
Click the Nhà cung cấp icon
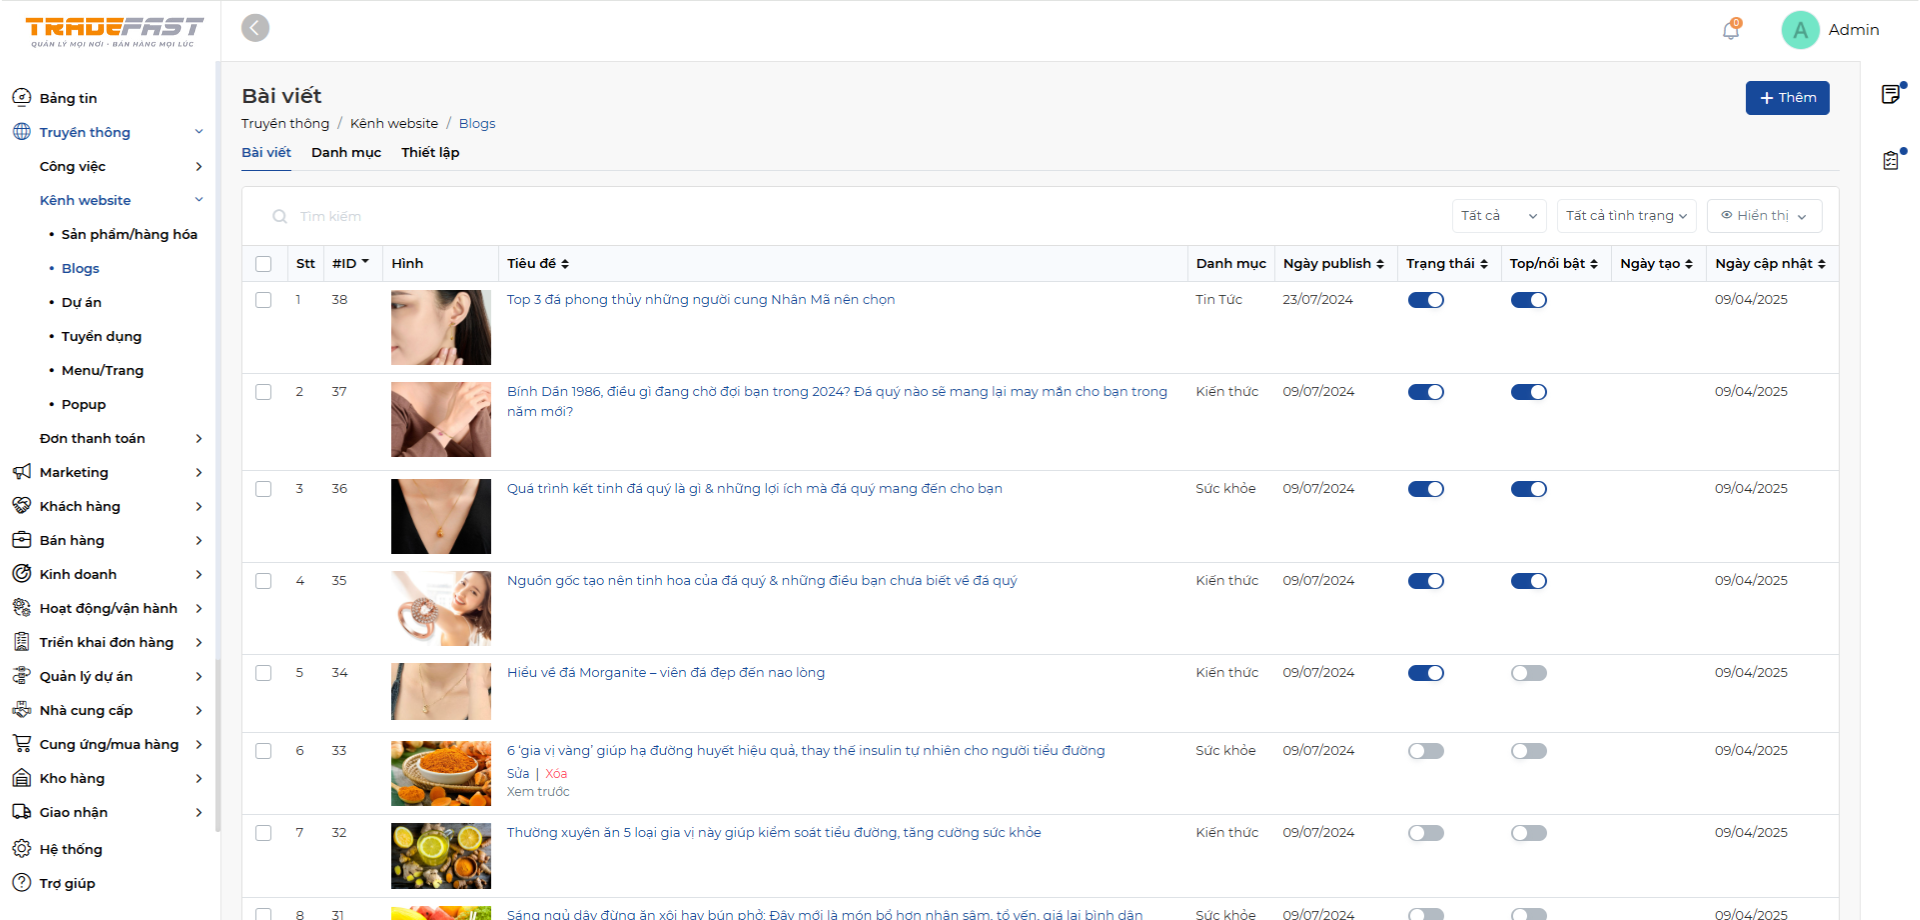pos(21,709)
